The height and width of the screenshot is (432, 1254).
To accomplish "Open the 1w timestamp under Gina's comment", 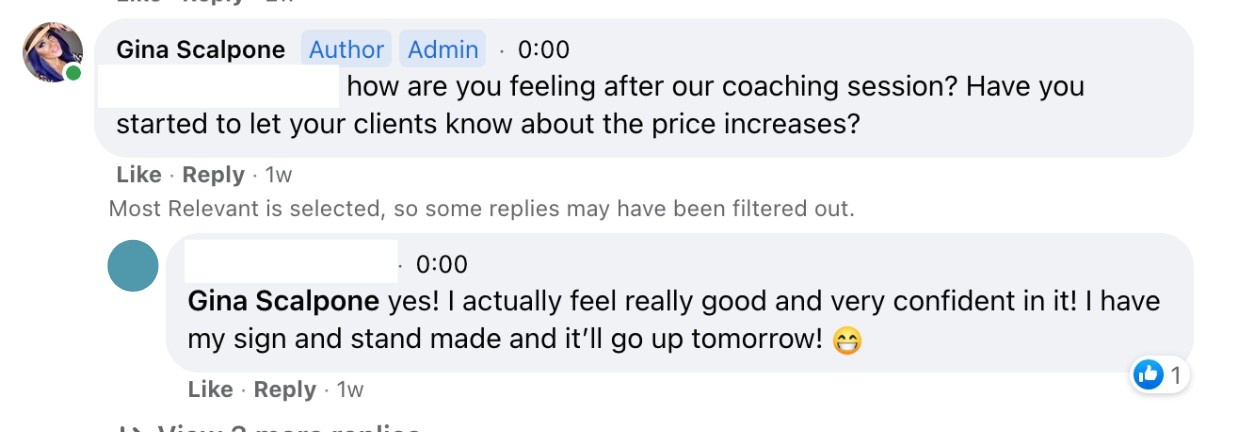I will (279, 175).
